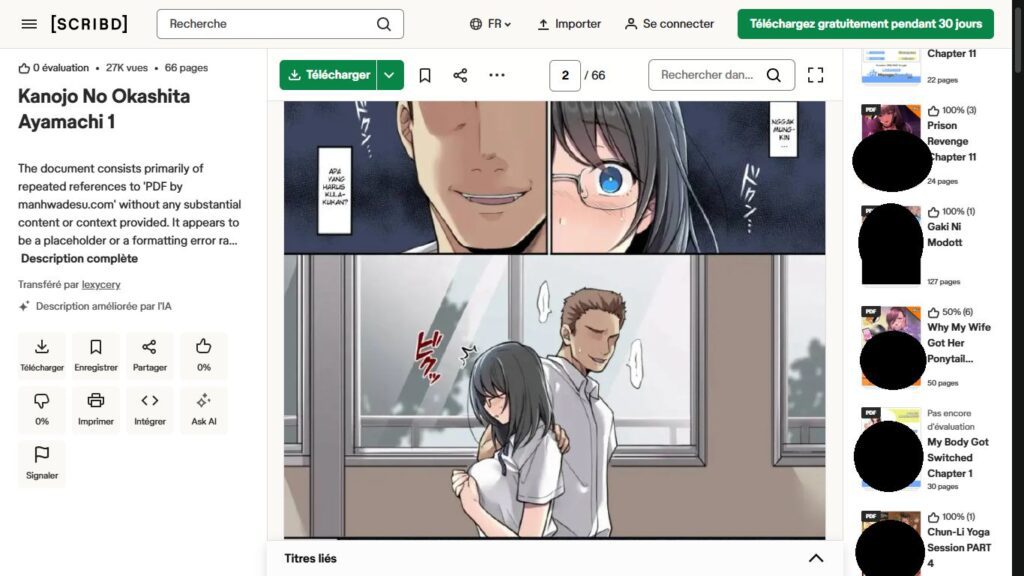Click Importer in the top navigation
Viewport: 1024px width, 576px height.
569,24
